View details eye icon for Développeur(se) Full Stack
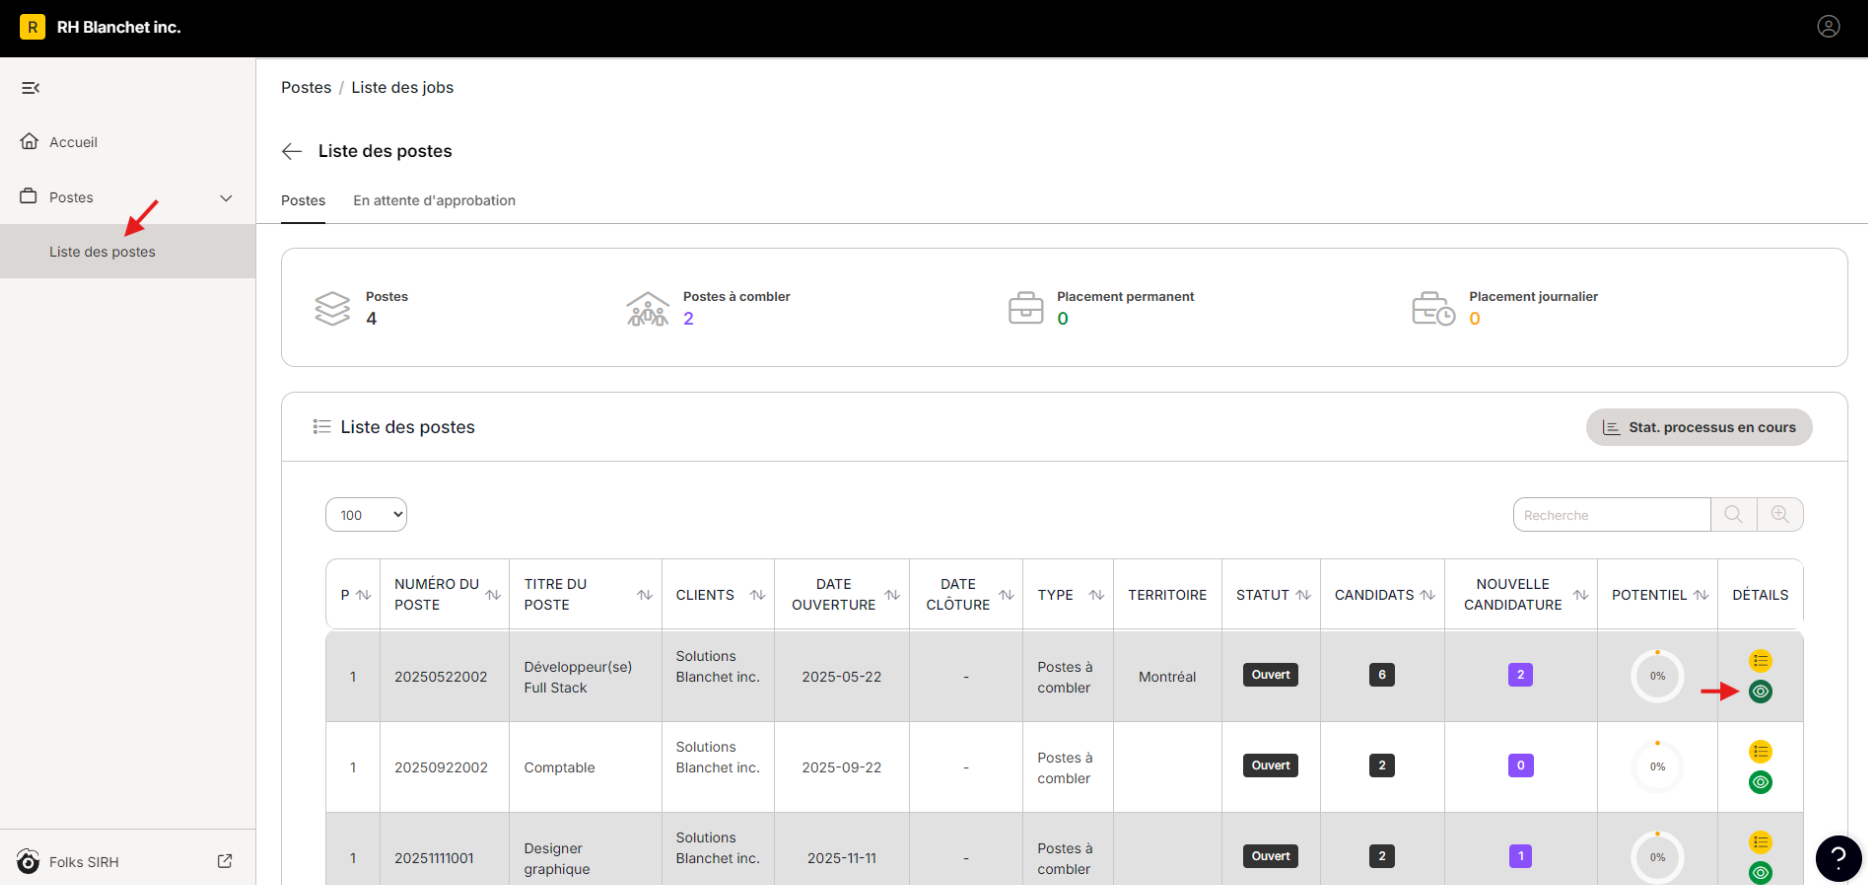The image size is (1868, 885). pyautogui.click(x=1760, y=691)
